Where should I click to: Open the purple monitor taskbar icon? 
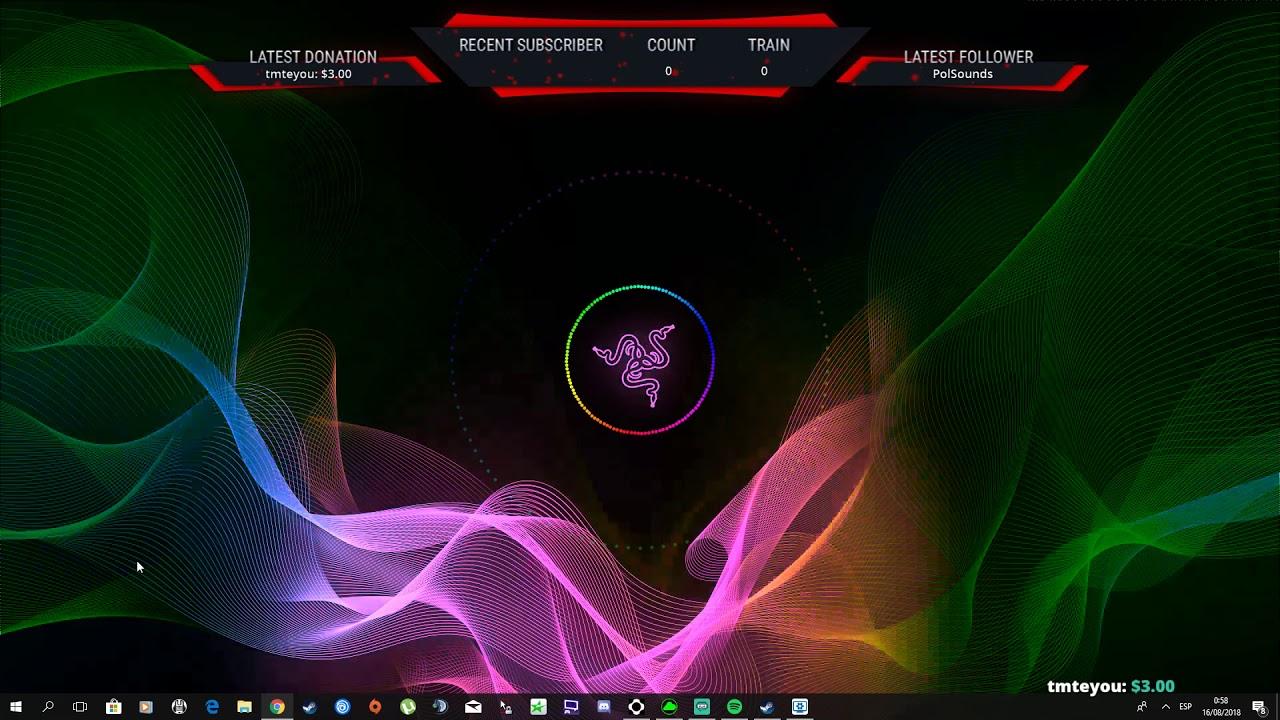pyautogui.click(x=571, y=707)
